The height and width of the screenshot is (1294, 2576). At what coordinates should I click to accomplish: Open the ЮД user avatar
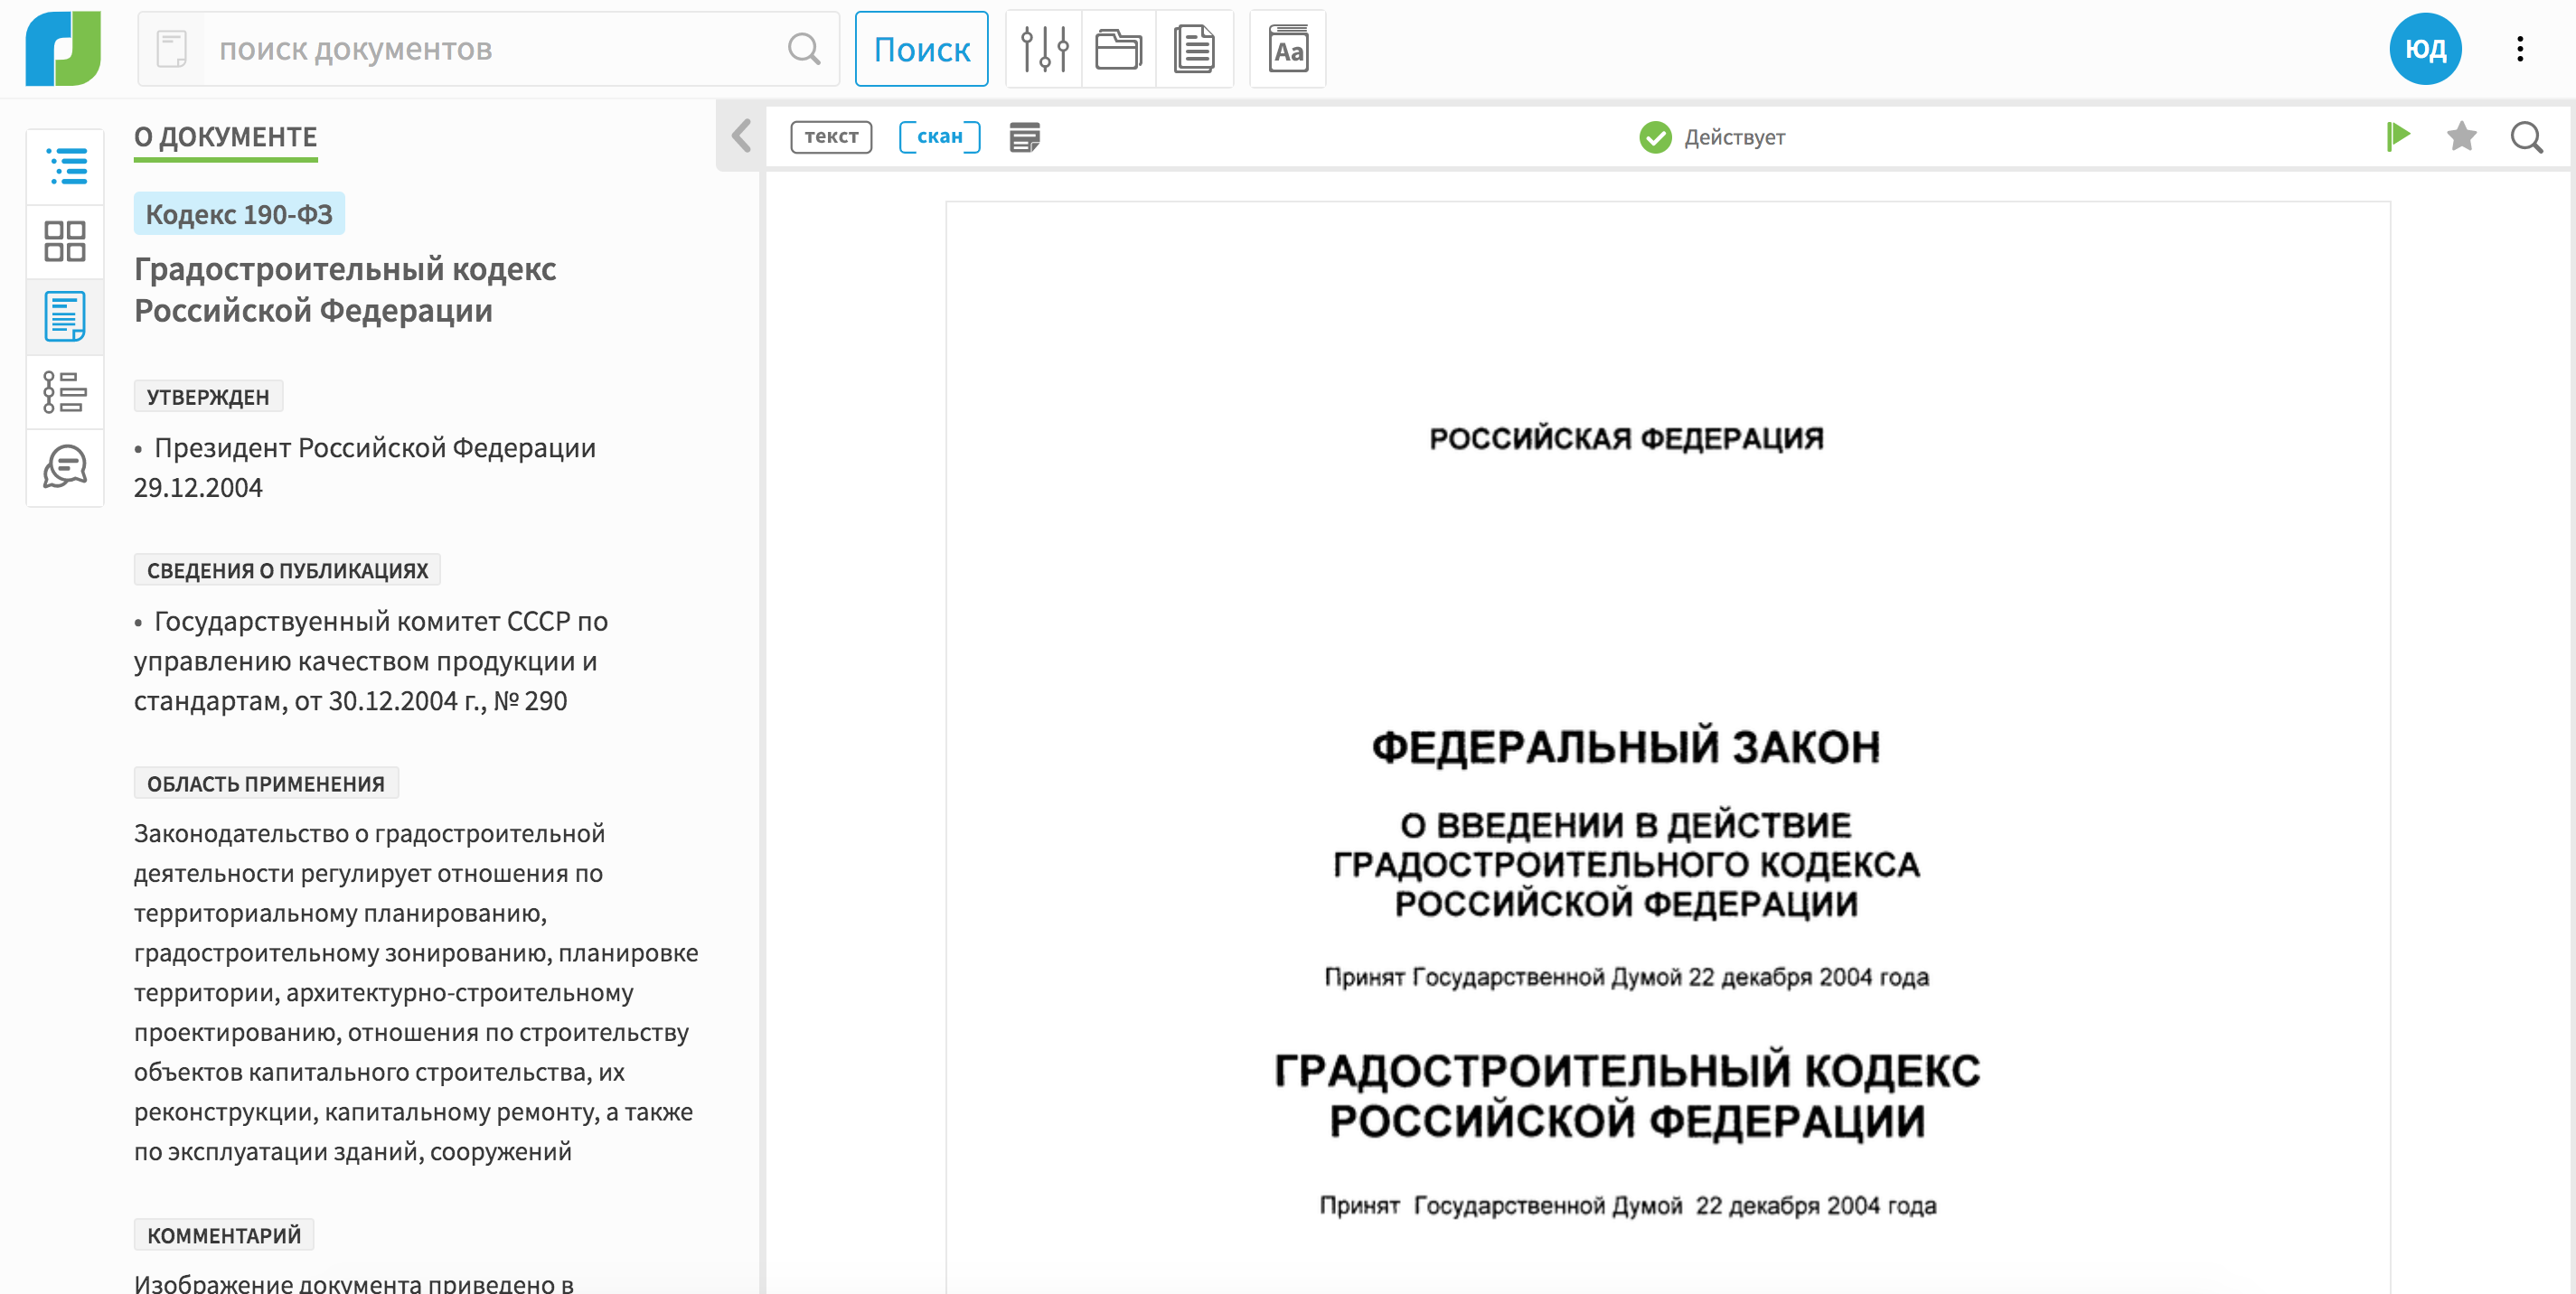2425,49
